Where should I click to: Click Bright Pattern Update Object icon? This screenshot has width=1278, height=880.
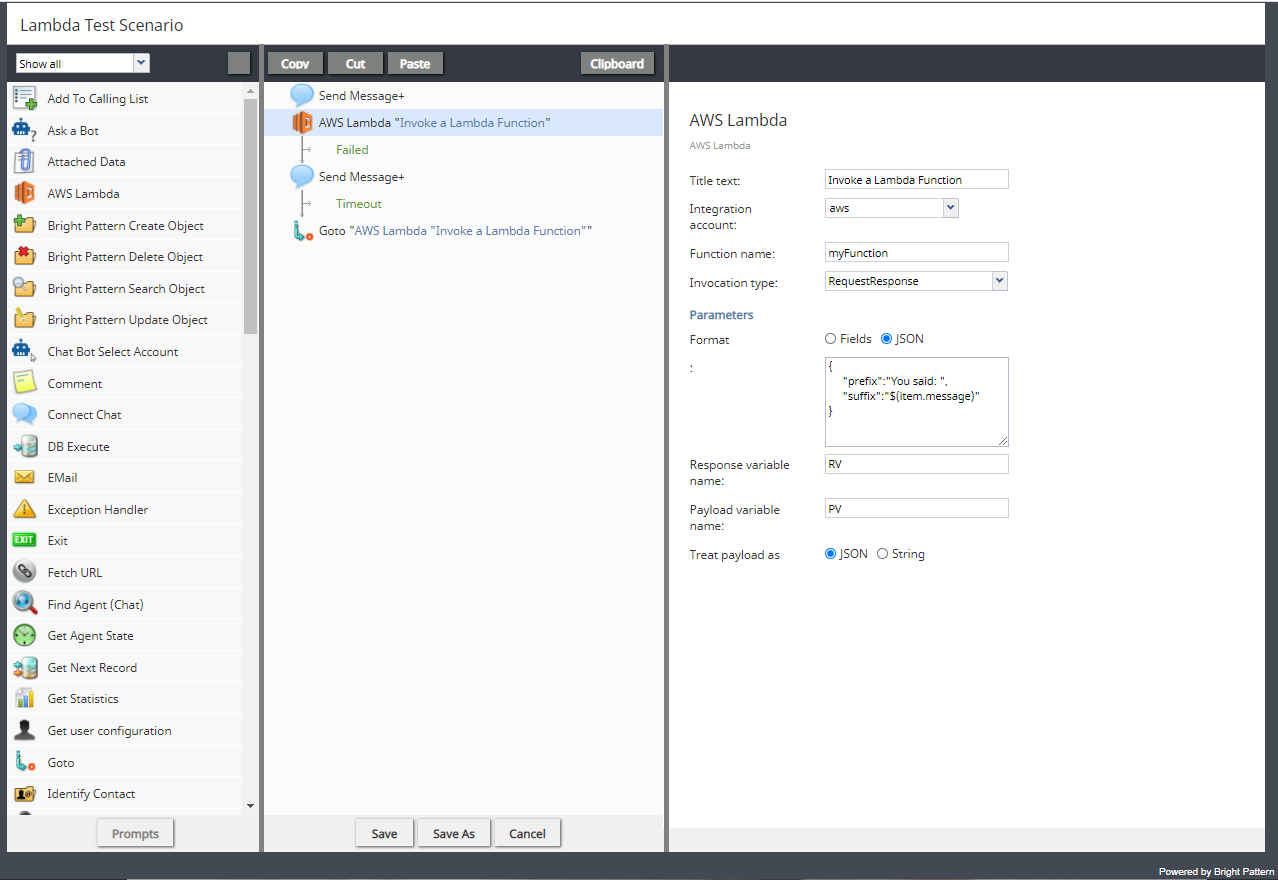(x=25, y=319)
